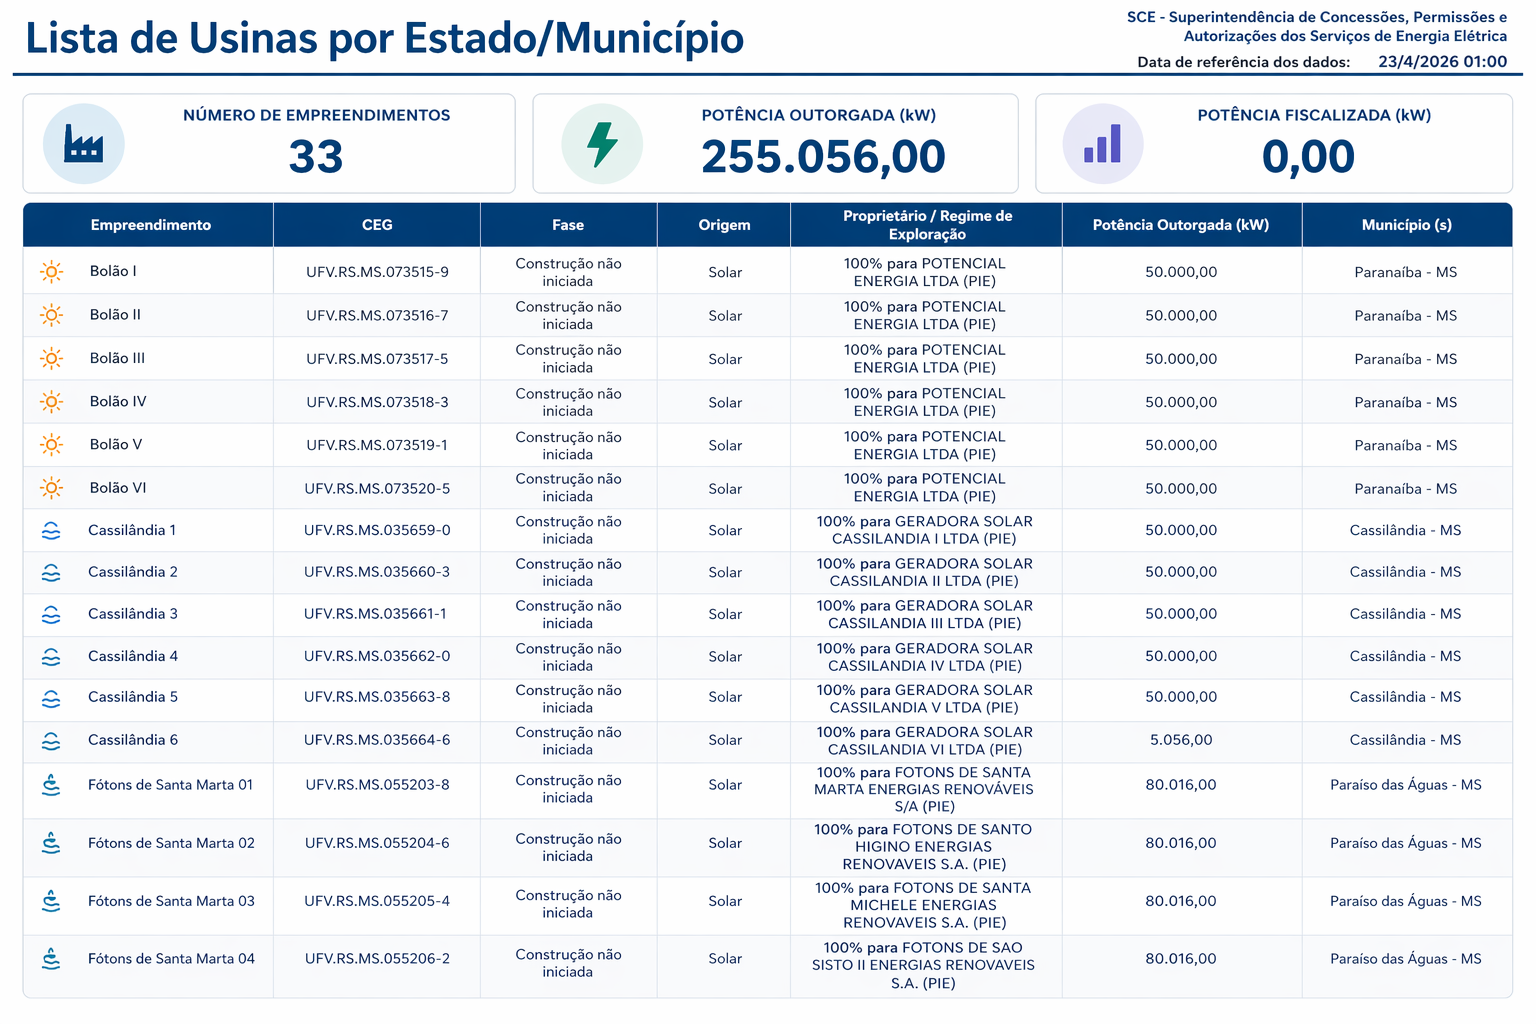This screenshot has width=1536, height=1024.
Task: Click the icon beside Fótons de Santa Marta 04
Action: pos(51,959)
